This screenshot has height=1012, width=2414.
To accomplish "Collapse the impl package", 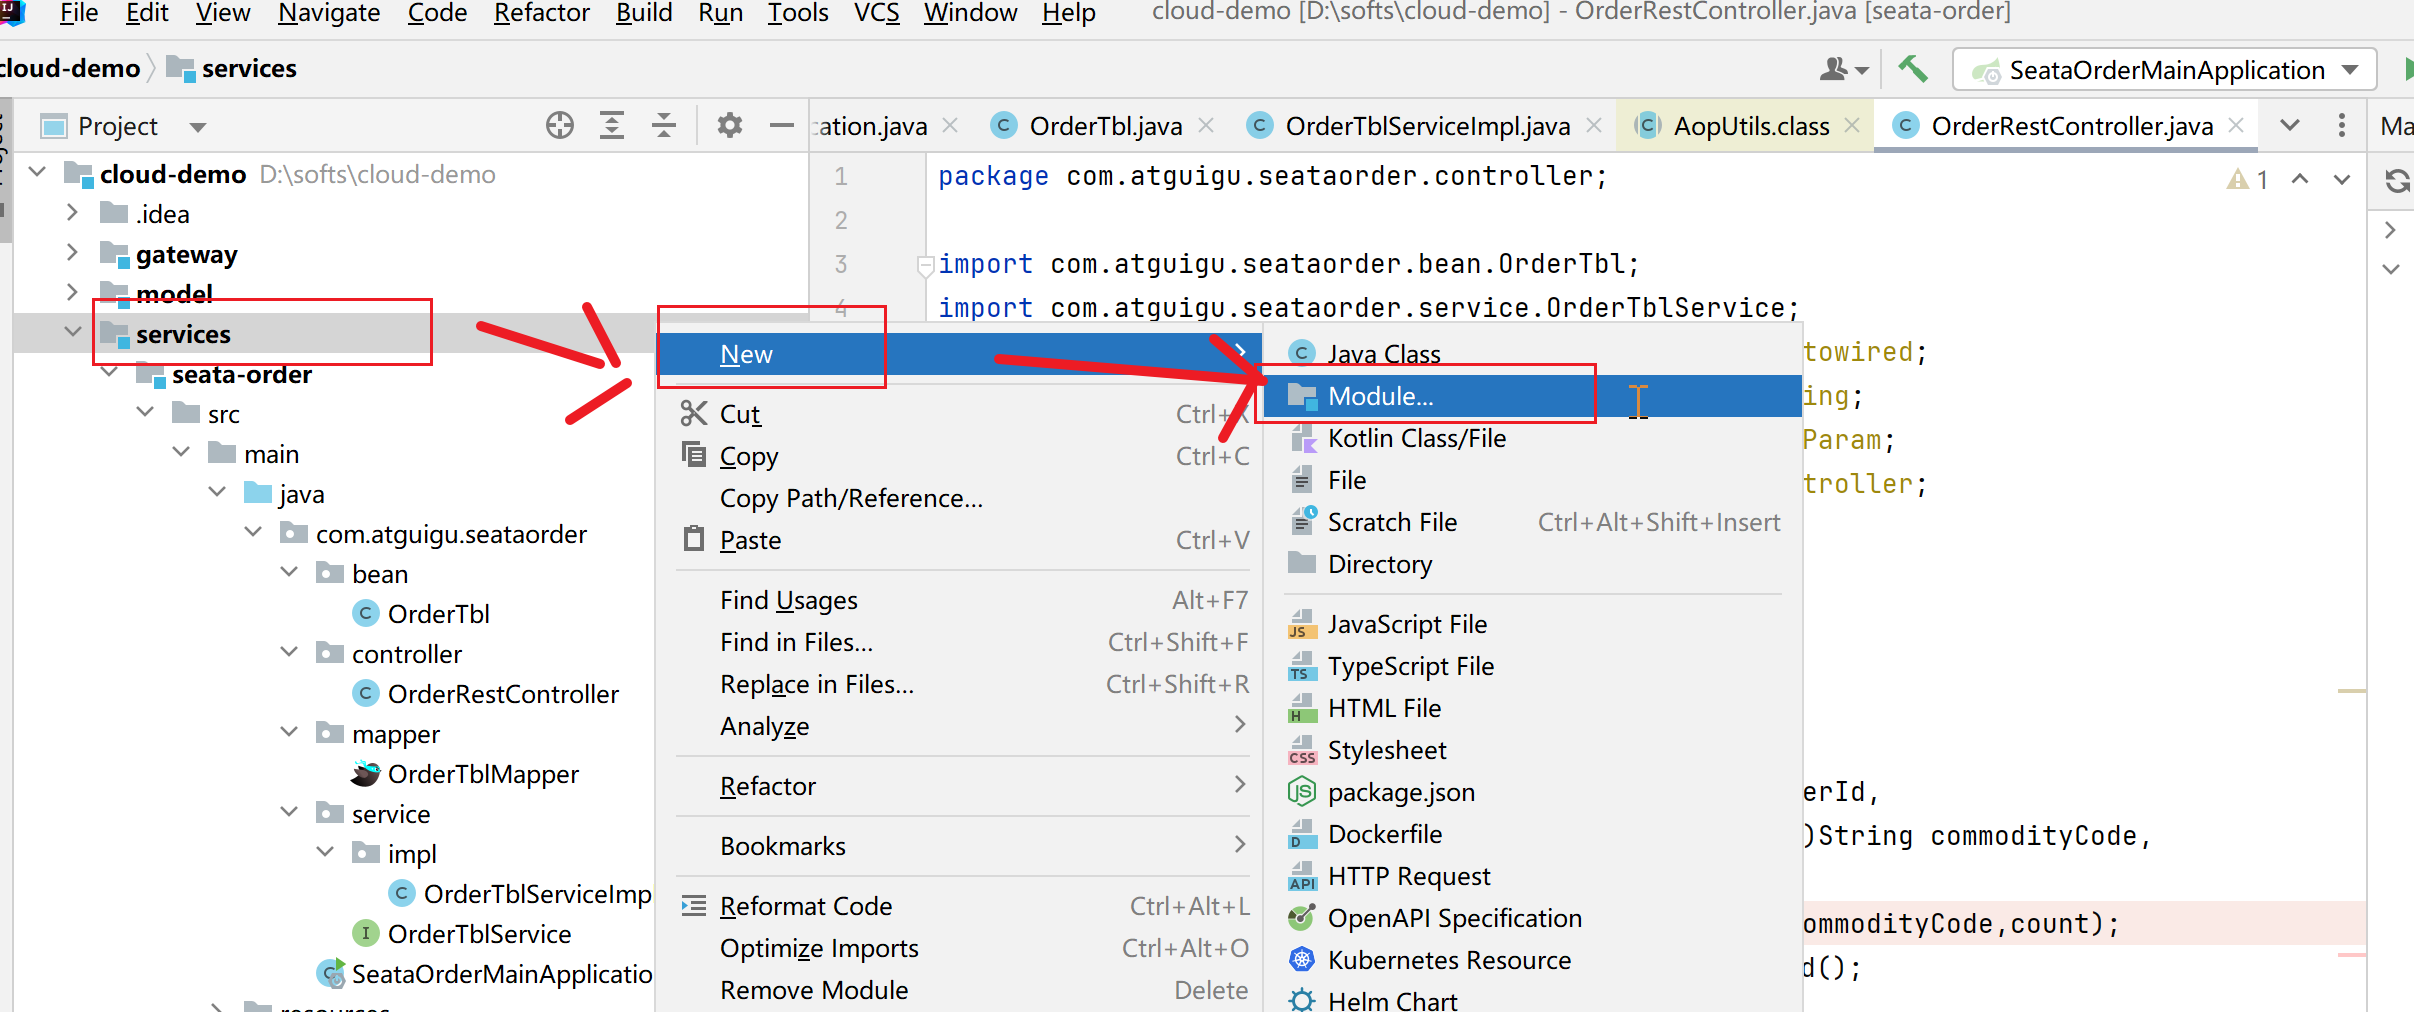I will pos(325,853).
